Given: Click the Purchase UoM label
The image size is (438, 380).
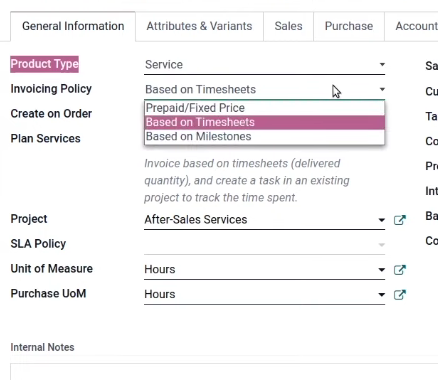Looking at the screenshot, I should [48, 294].
